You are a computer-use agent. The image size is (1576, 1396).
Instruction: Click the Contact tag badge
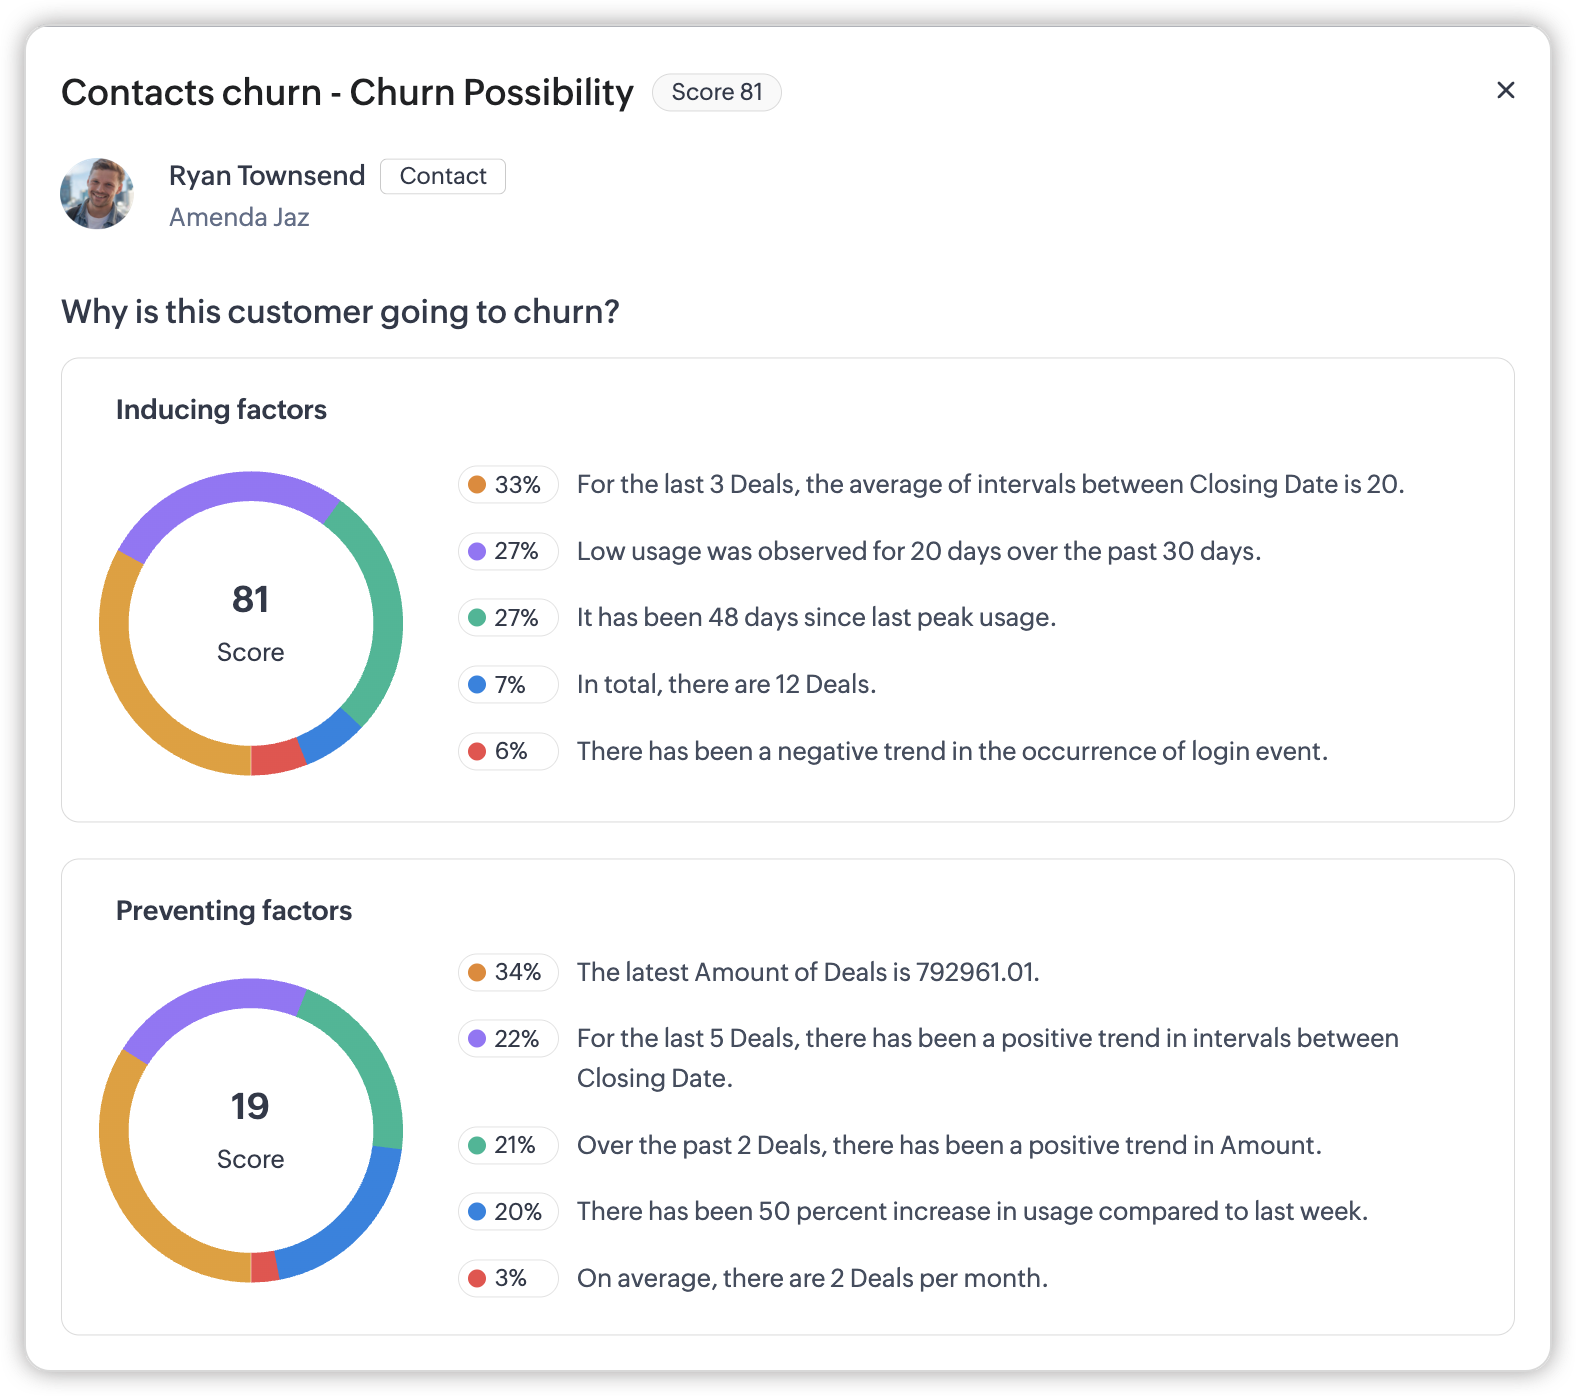click(443, 176)
